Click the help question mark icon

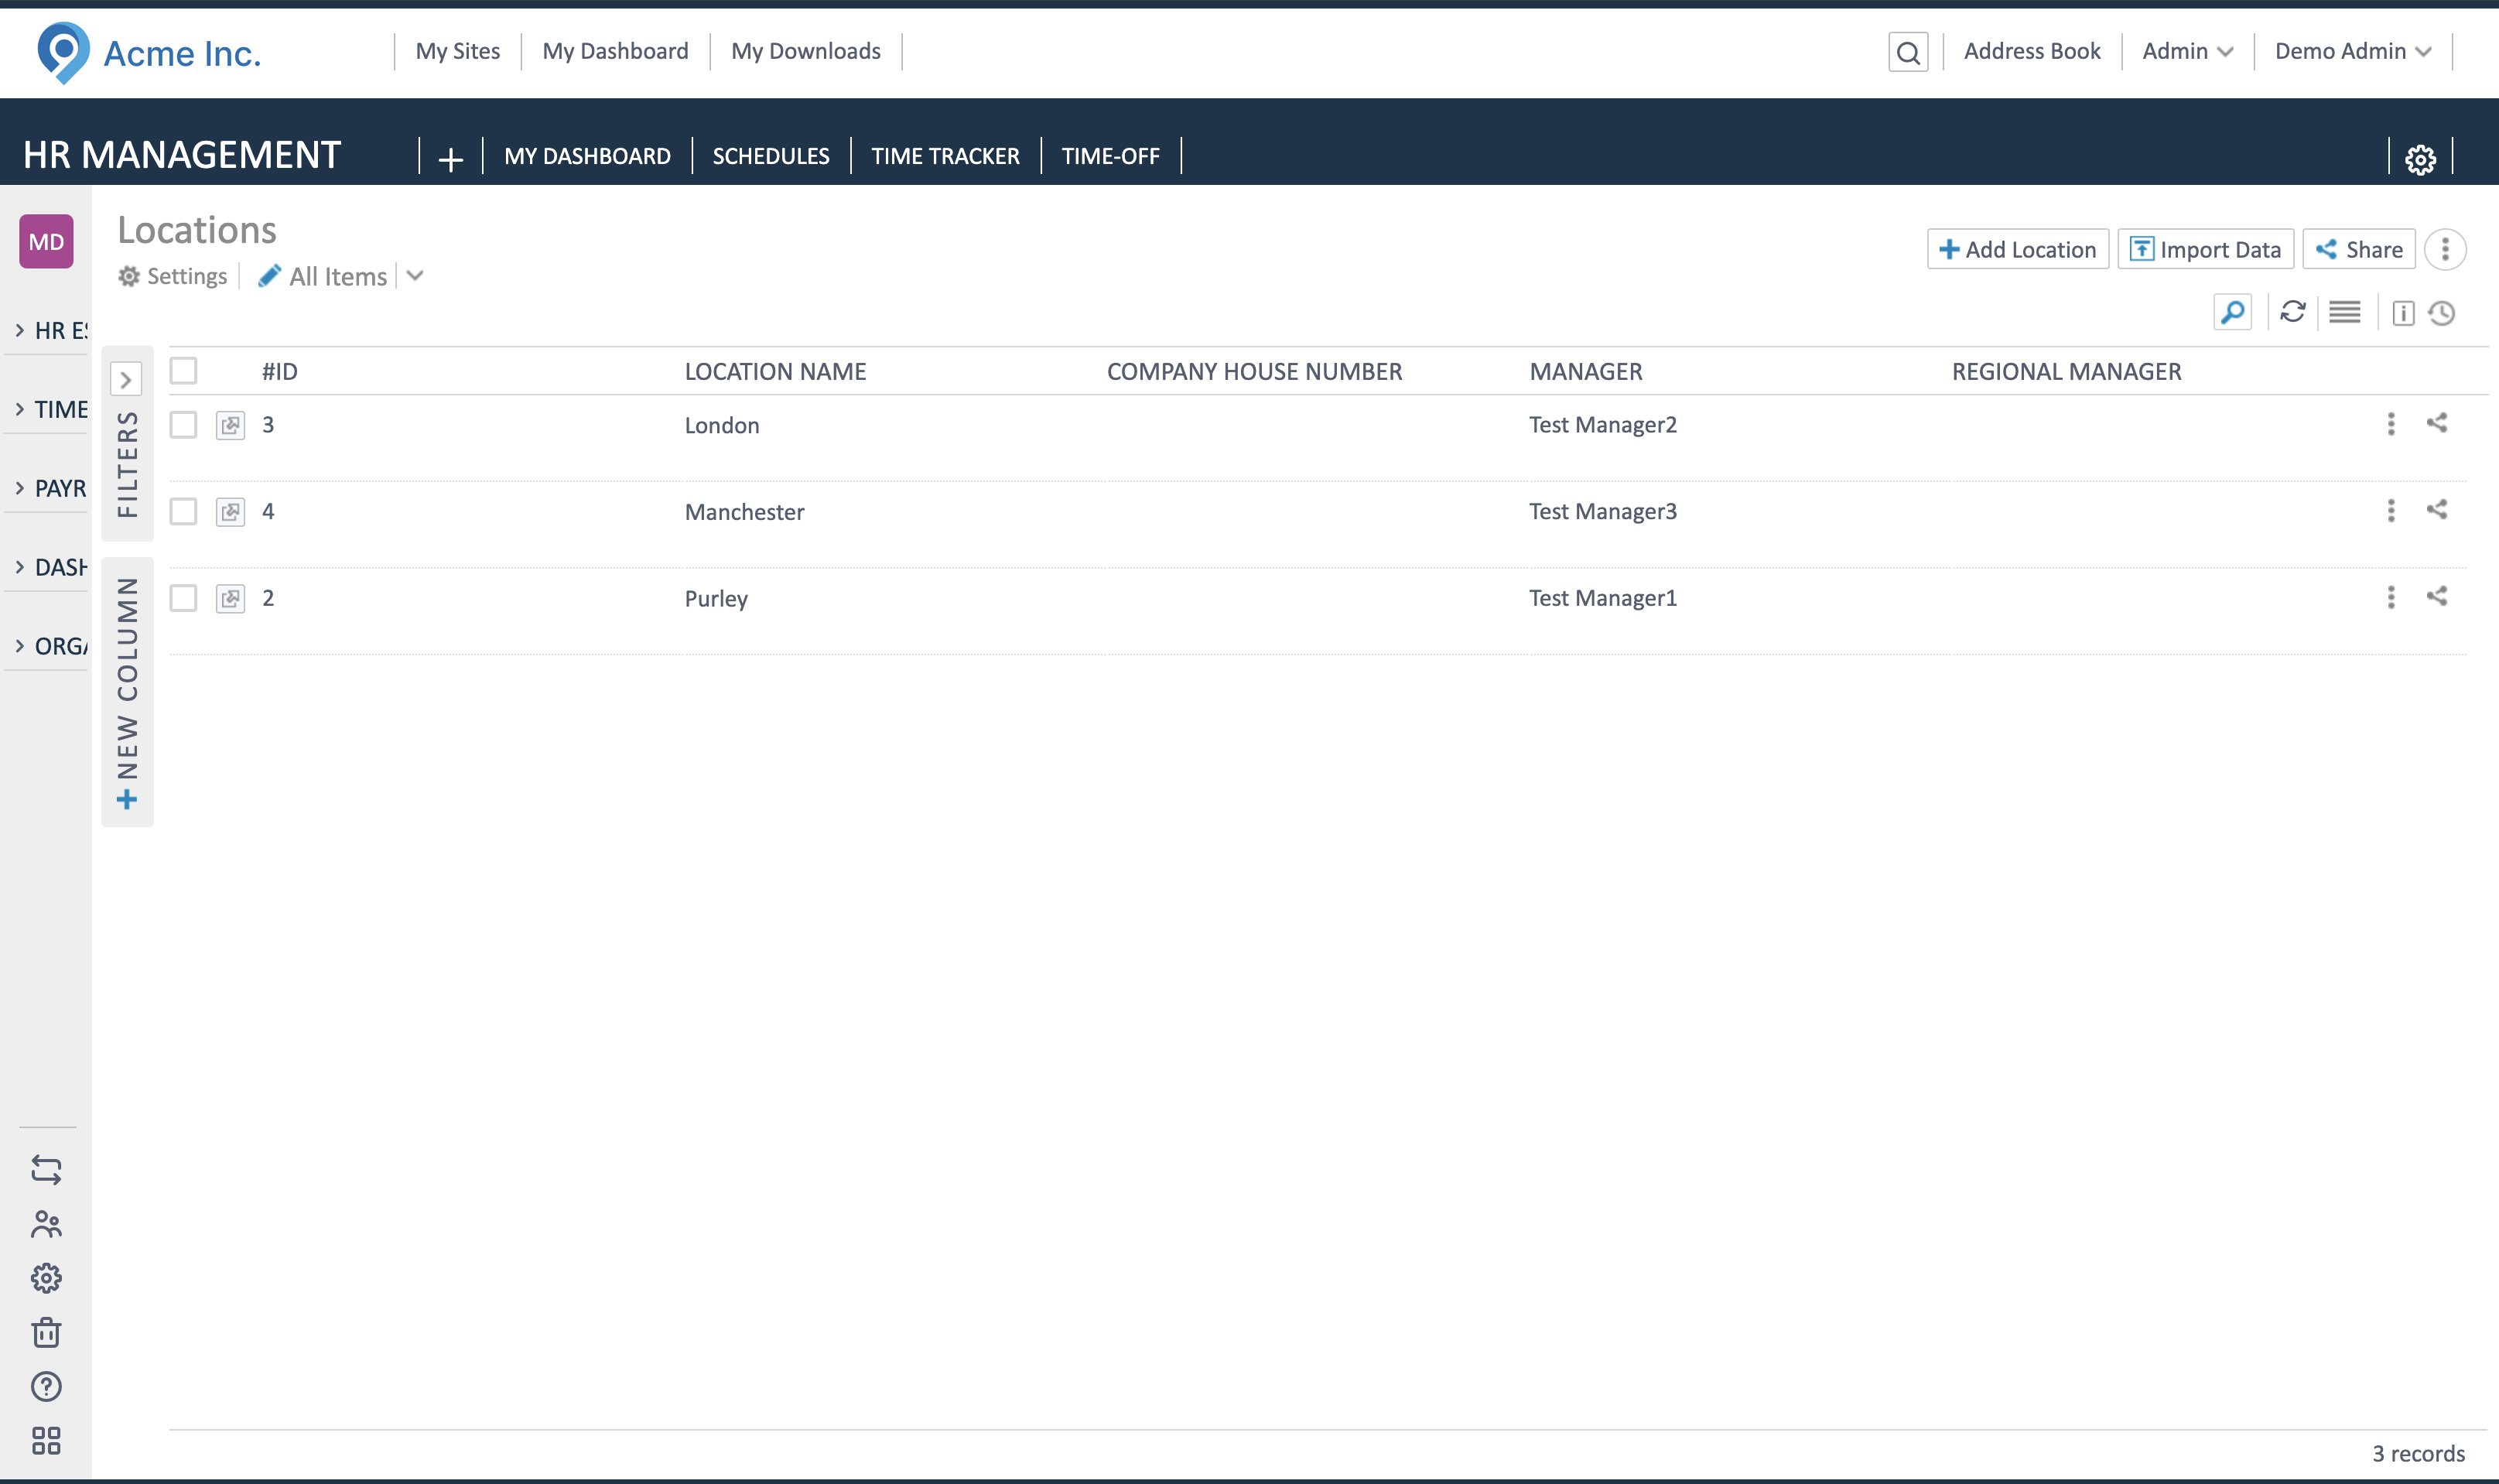tap(46, 1386)
